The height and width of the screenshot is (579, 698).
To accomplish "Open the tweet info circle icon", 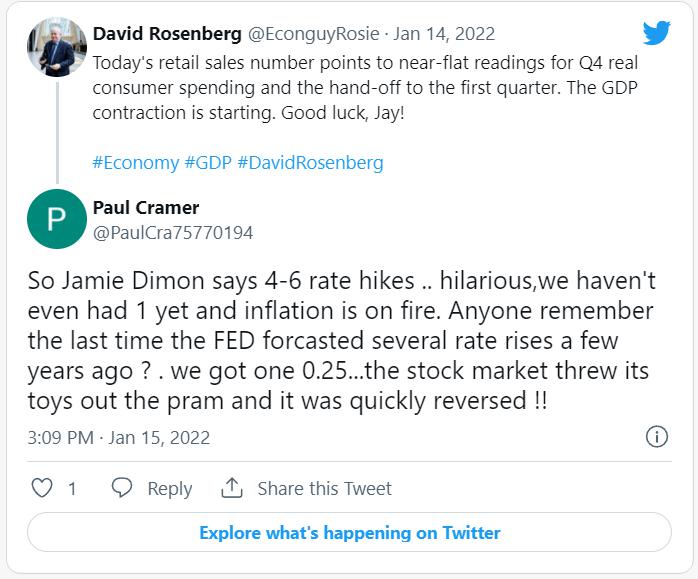I will click(657, 437).
